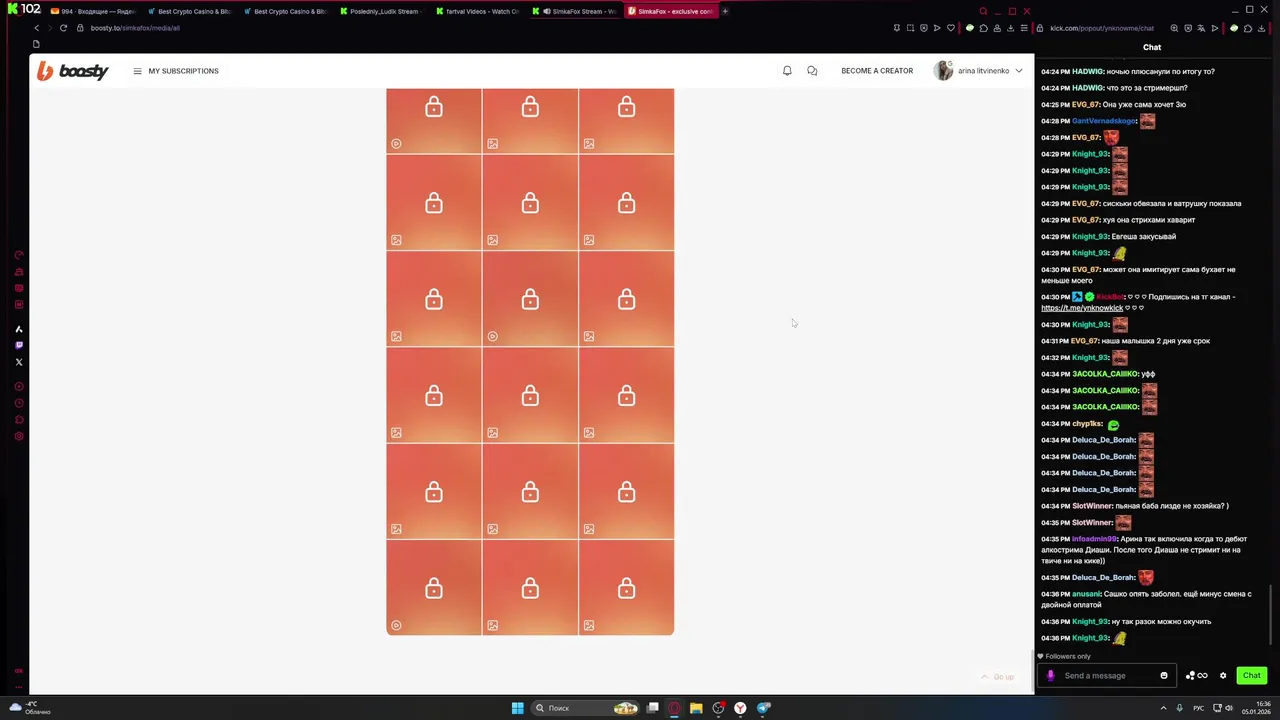This screenshot has height=720, width=1280.
Task: Open the t.me/ynknowkick link in chat
Action: [x=1082, y=308]
